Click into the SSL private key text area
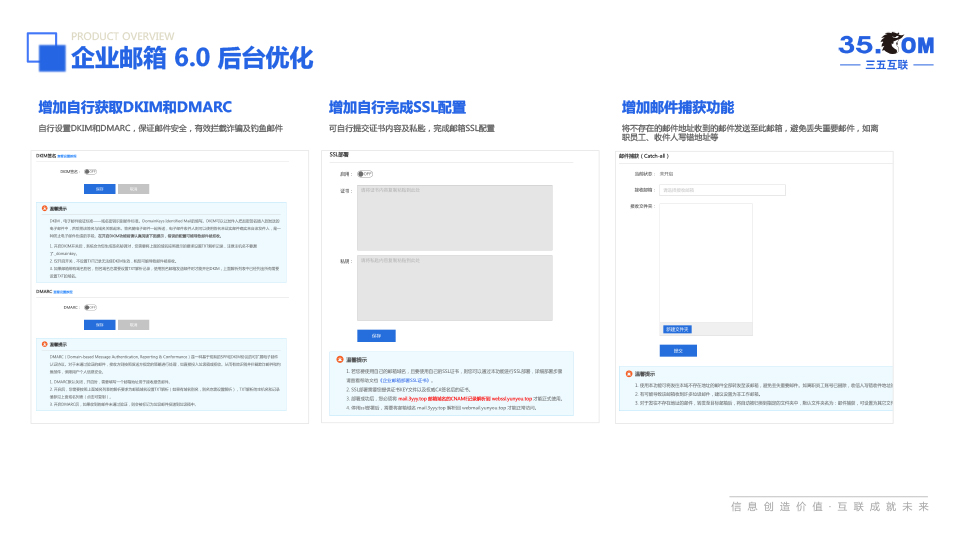The height and width of the screenshot is (540, 960). click(x=455, y=287)
